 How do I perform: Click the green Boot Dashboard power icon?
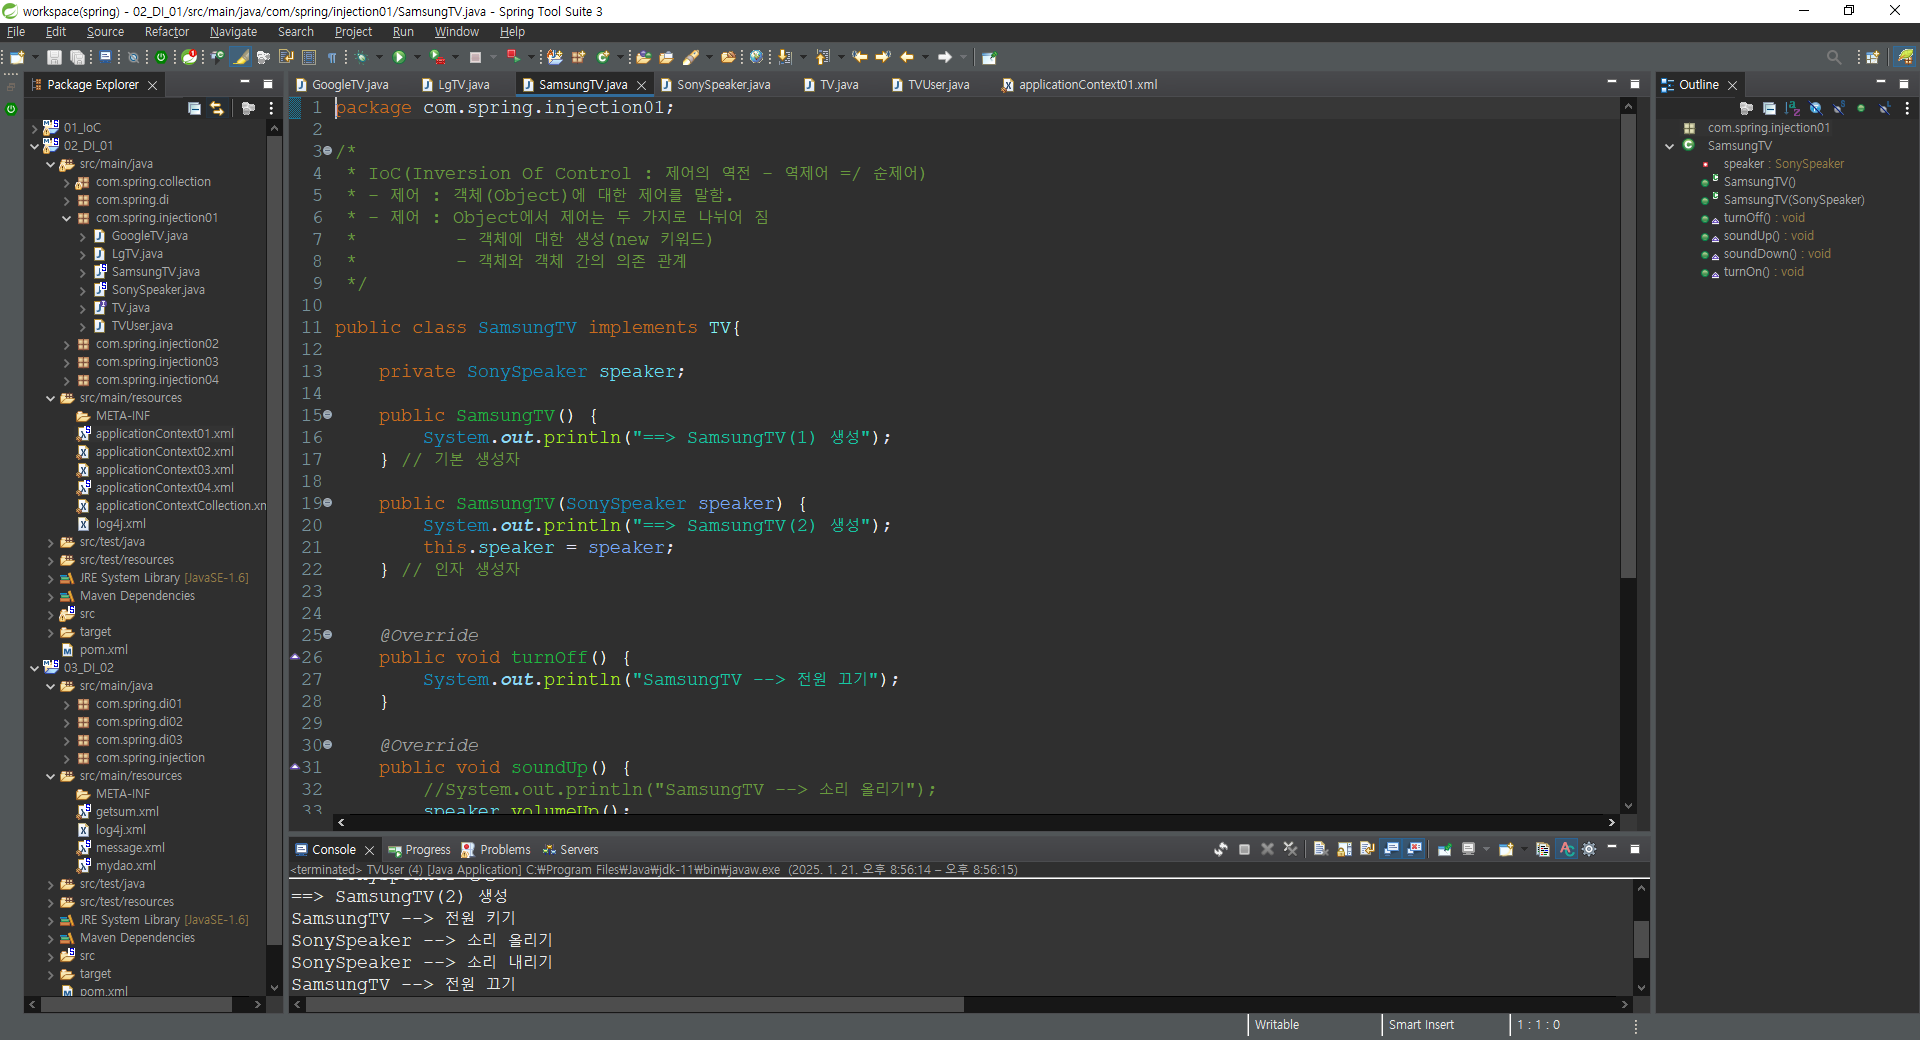160,57
